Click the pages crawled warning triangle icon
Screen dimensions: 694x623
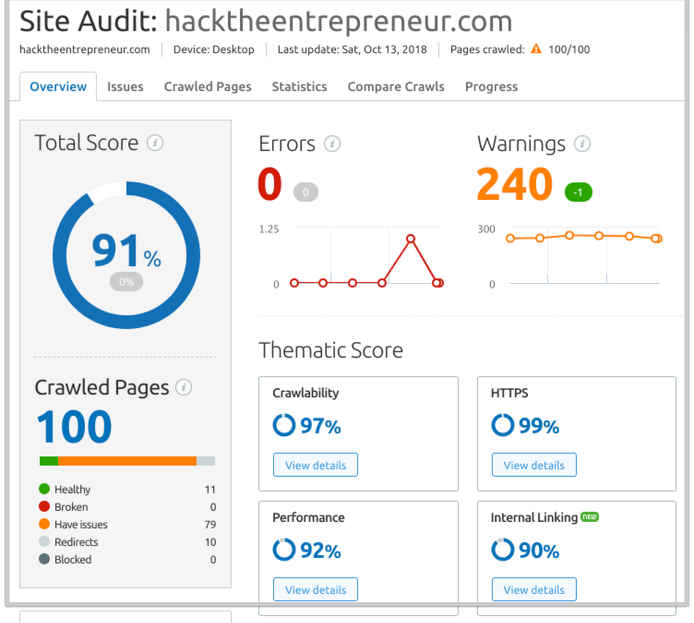tap(536, 49)
